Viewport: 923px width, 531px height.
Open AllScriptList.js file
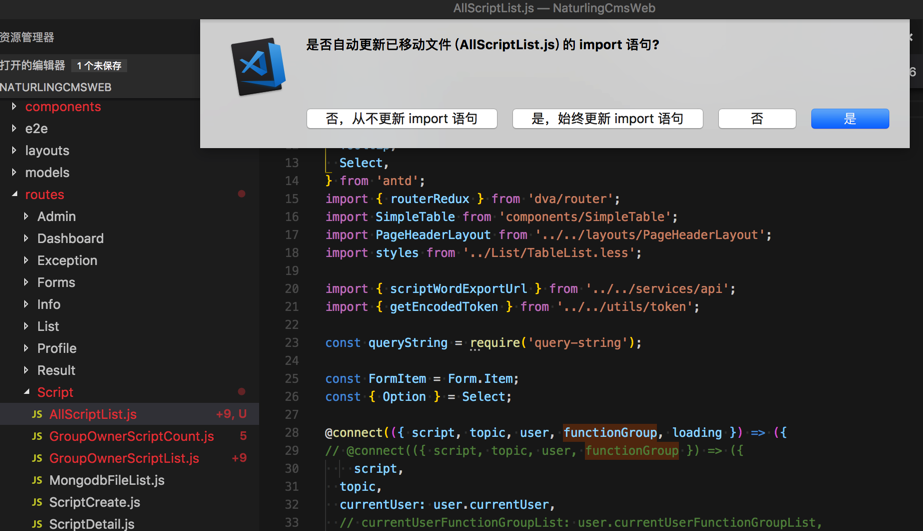92,414
